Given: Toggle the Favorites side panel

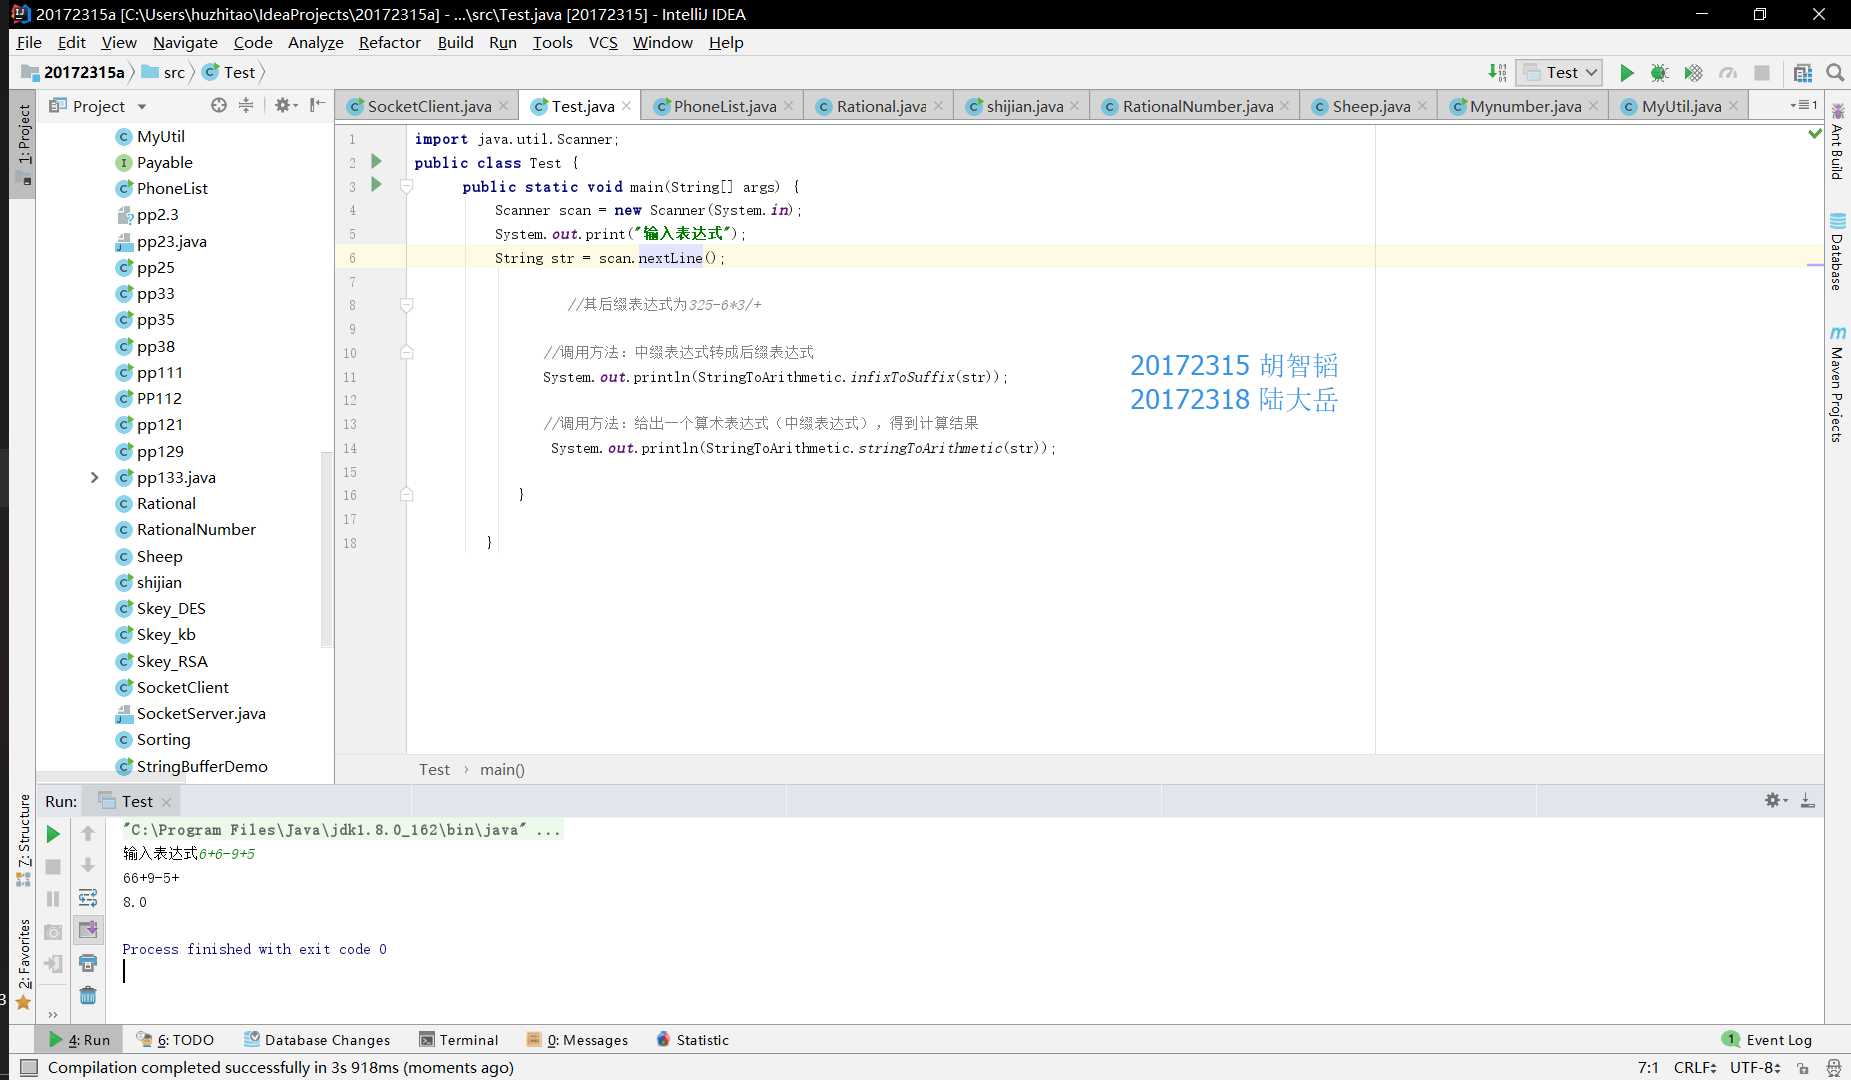Looking at the screenshot, I should (x=23, y=963).
